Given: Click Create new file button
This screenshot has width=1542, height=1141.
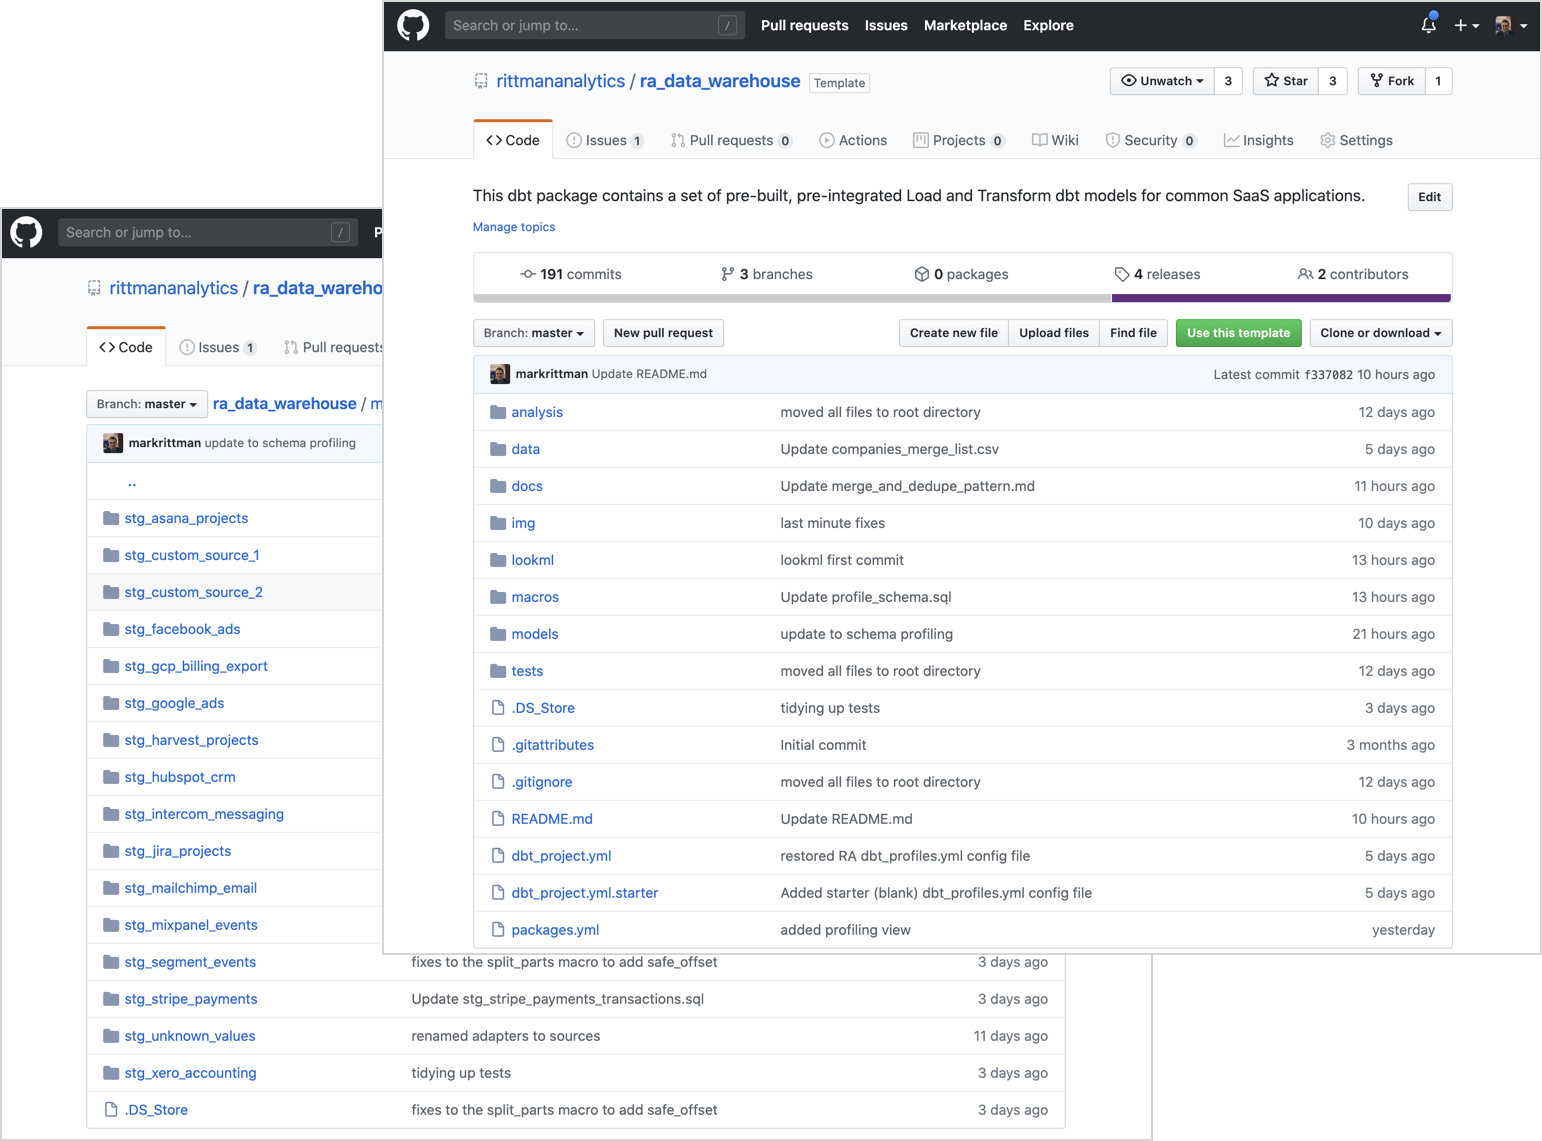Looking at the screenshot, I should point(953,333).
